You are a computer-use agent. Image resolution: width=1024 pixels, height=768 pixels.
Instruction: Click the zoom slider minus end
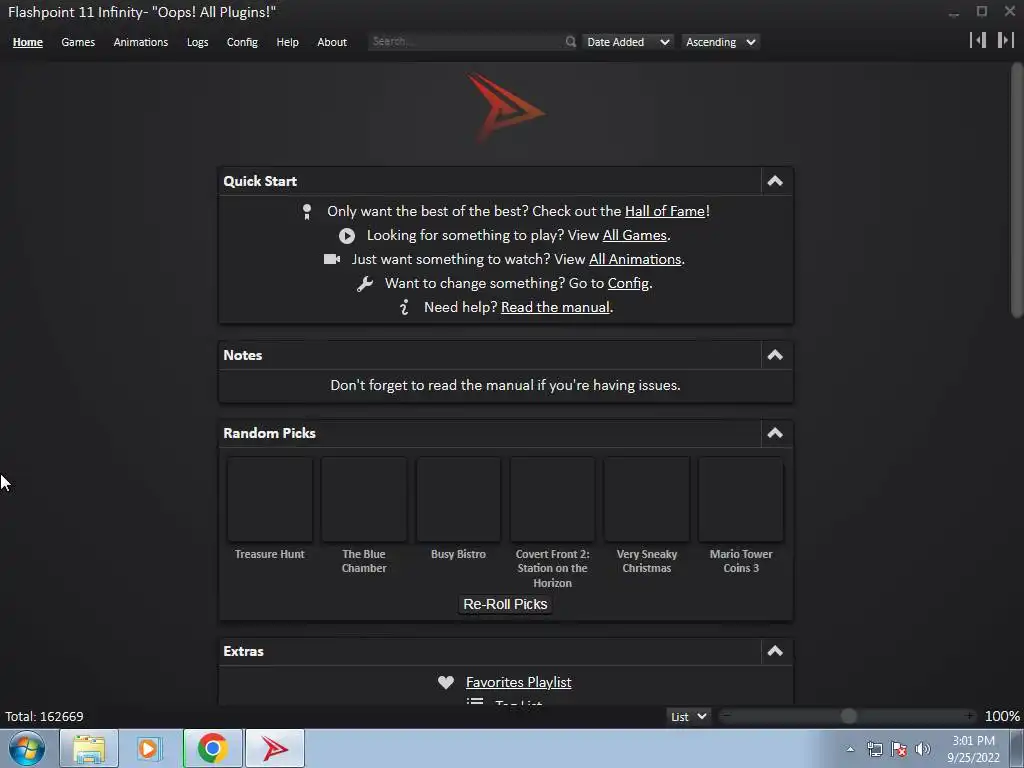[x=727, y=716]
